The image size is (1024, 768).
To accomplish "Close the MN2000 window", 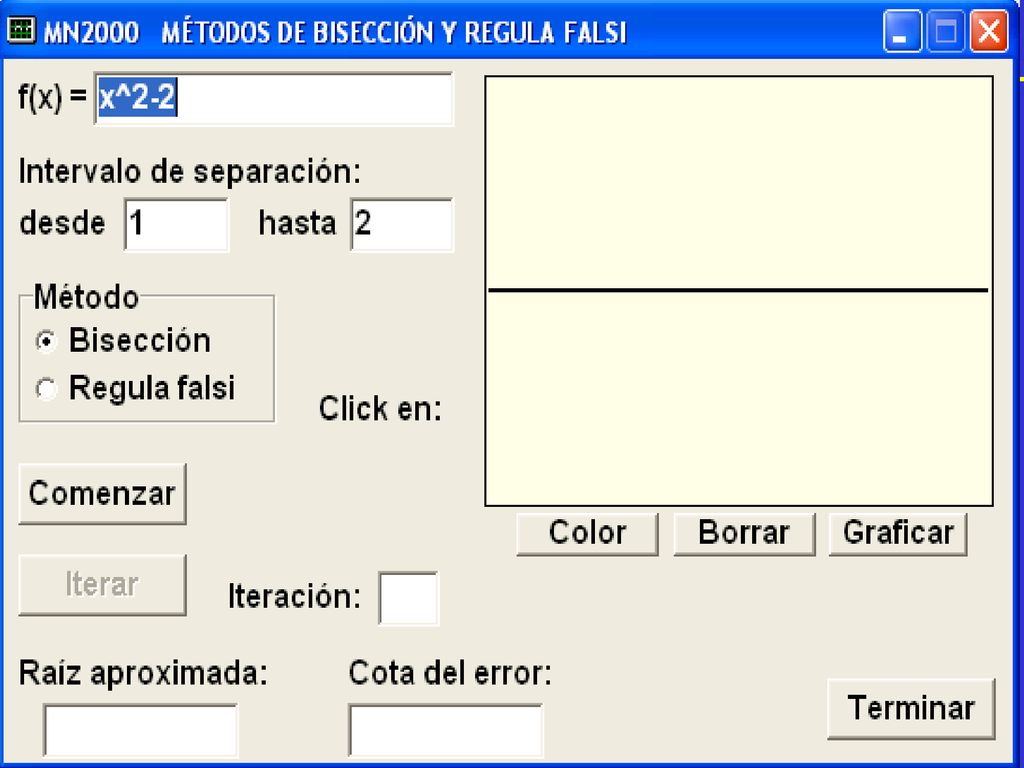I will [x=989, y=31].
